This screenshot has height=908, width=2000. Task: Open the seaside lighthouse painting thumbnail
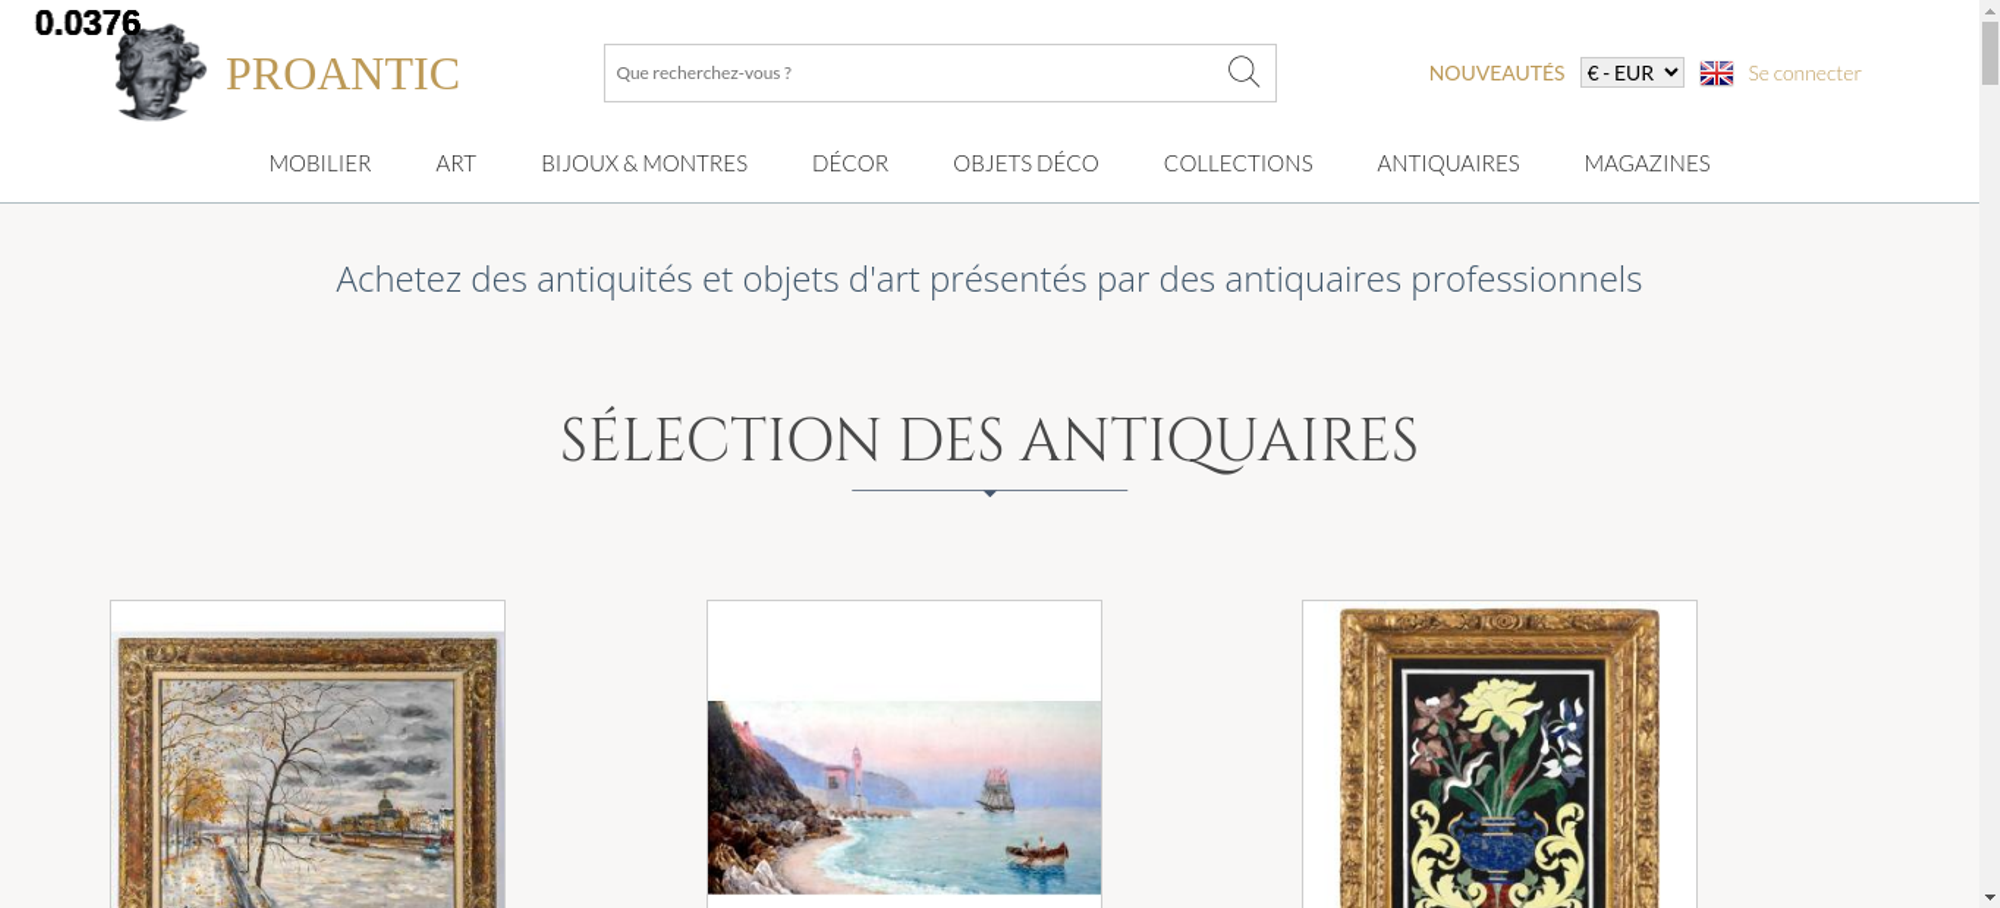(x=904, y=797)
